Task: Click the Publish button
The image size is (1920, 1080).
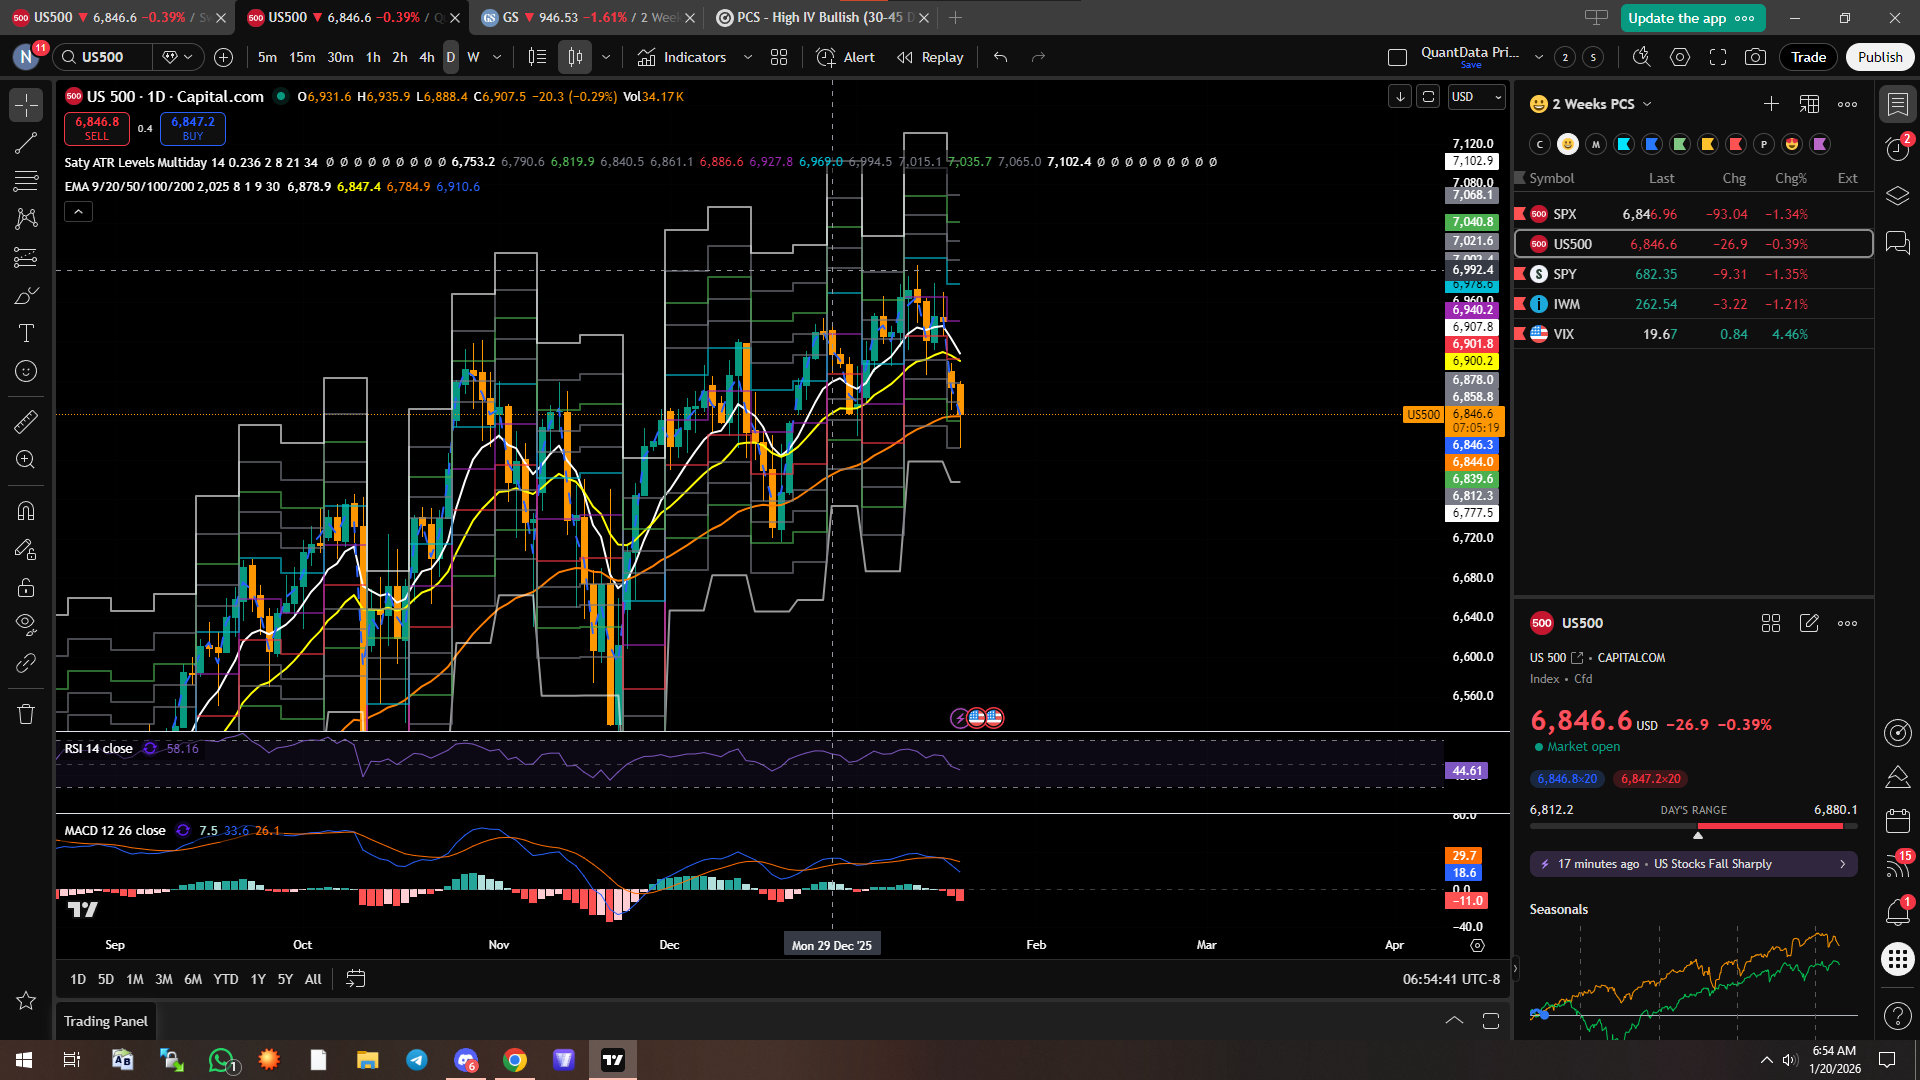Action: pos(1879,57)
